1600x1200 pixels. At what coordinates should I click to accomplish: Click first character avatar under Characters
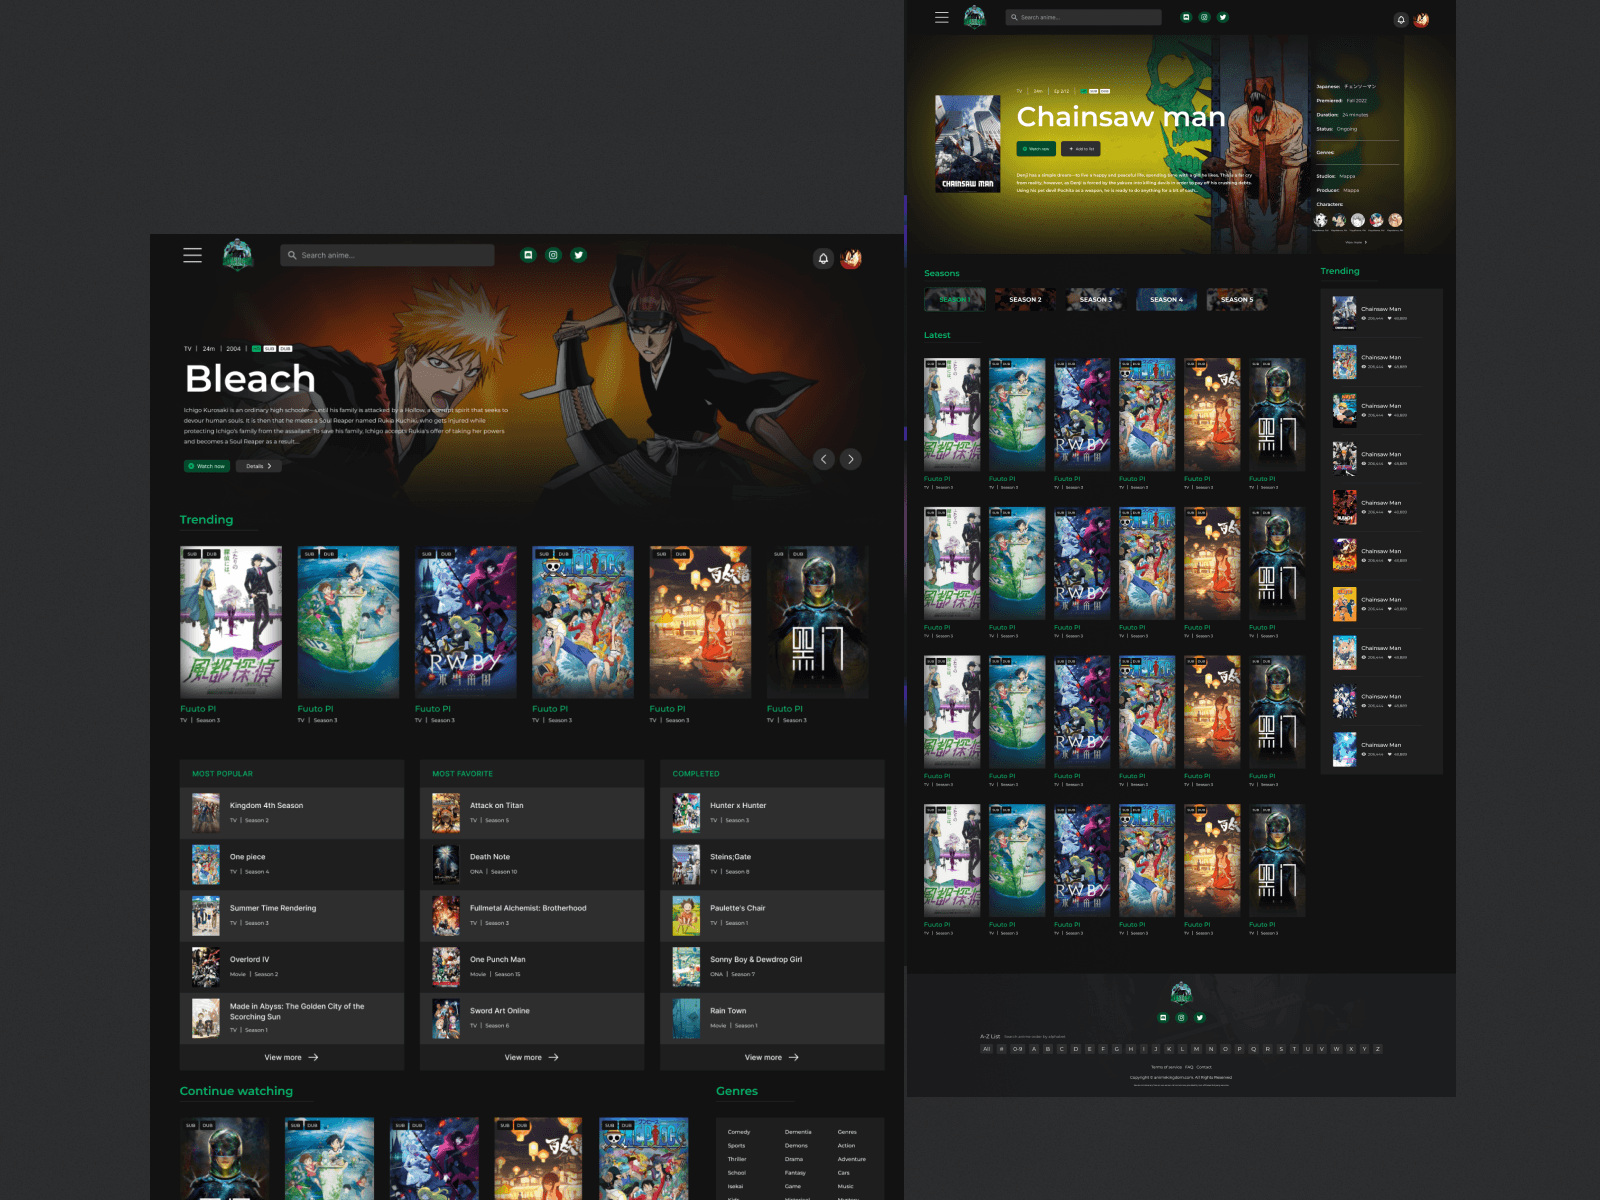coord(1321,220)
